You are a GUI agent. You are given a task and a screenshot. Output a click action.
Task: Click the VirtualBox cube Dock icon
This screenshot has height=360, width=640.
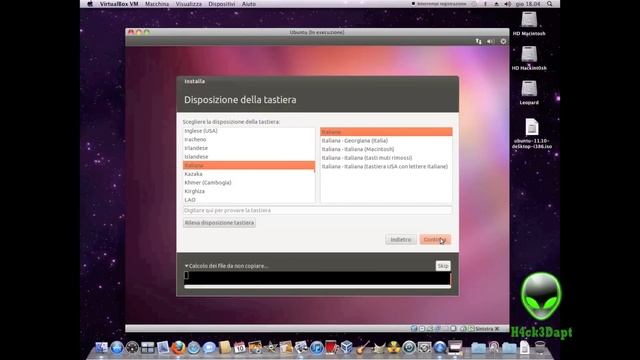347,347
